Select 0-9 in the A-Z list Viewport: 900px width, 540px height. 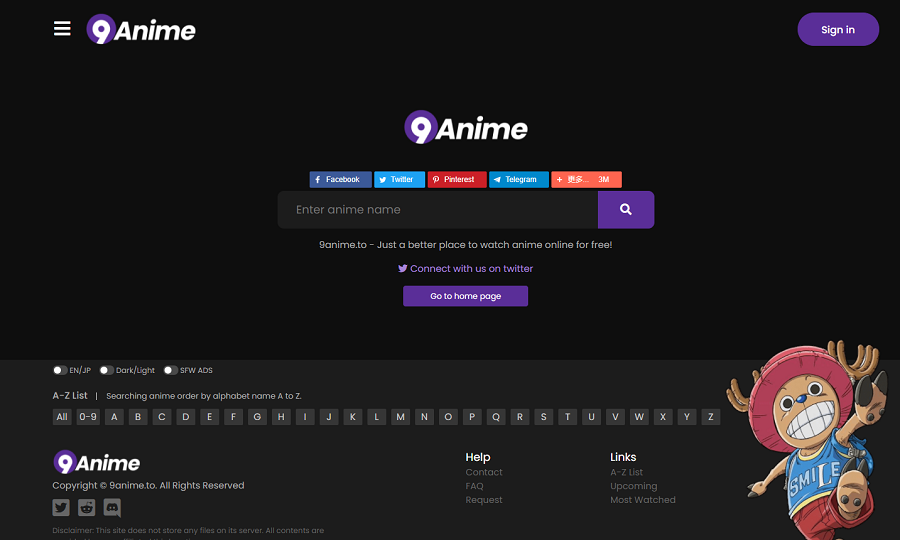point(88,417)
